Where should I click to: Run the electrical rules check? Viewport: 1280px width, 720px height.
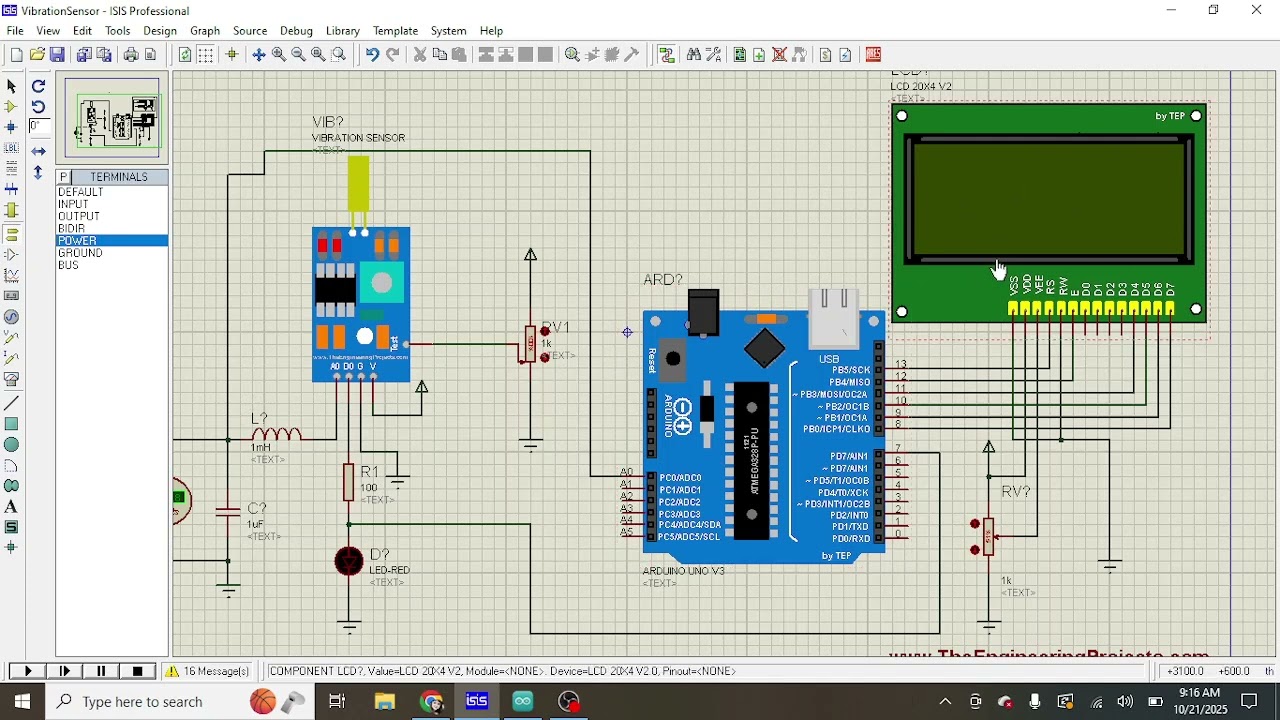pyautogui.click(x=846, y=55)
